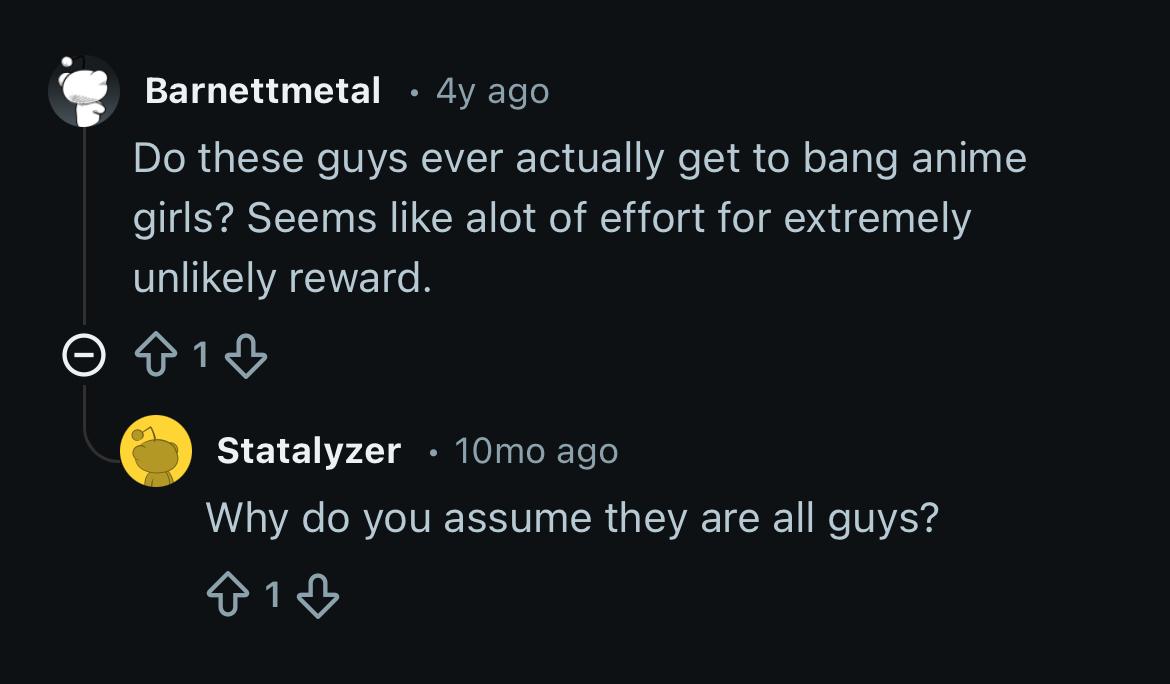Open Barnettmetal's avatar profile picture
This screenshot has width=1170, height=684.
point(84,91)
